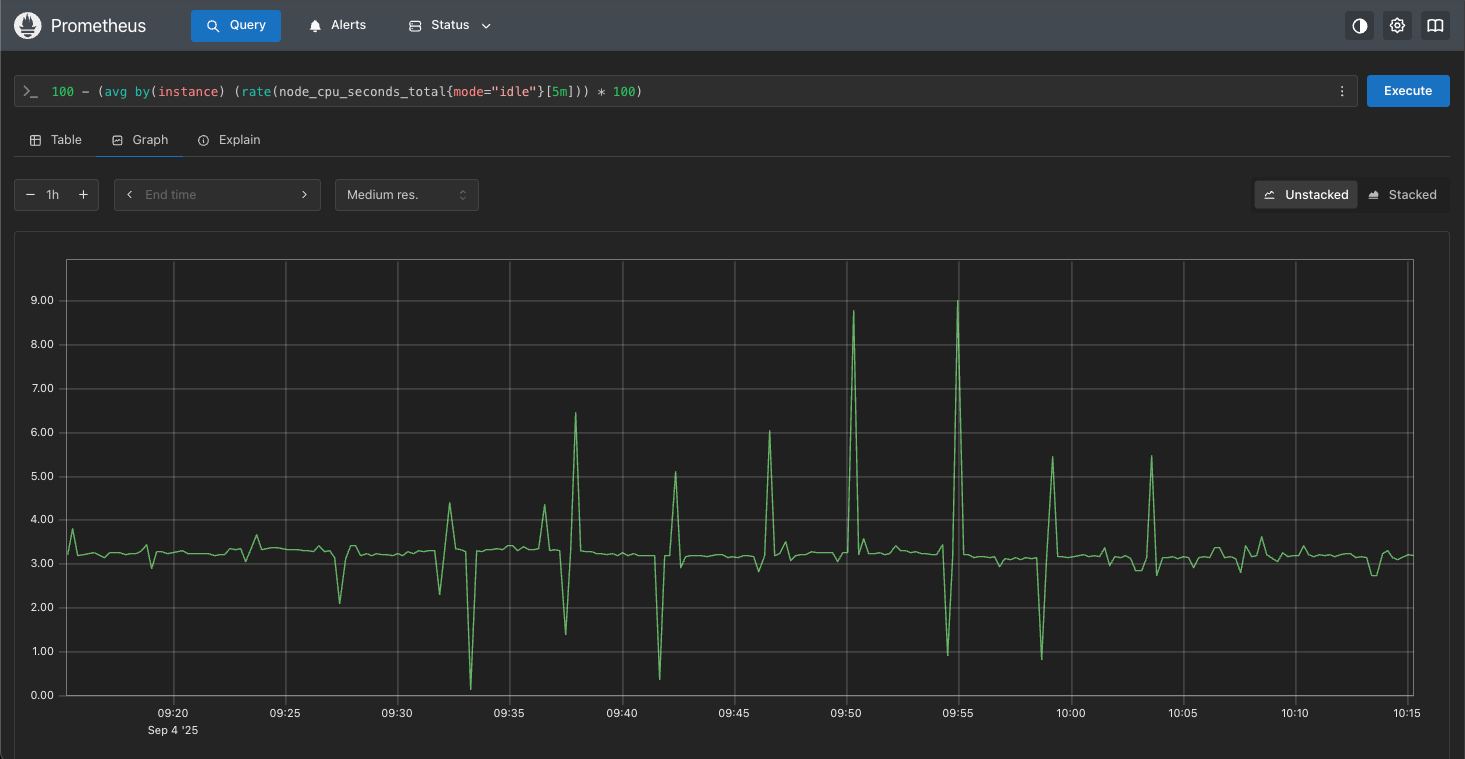Increase the time range with plus icon
This screenshot has height=759, width=1465.
pos(83,195)
